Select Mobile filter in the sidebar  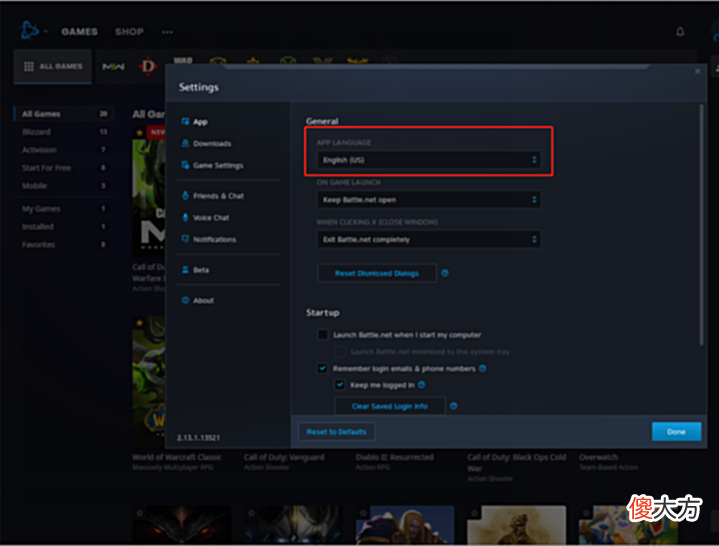point(64,186)
